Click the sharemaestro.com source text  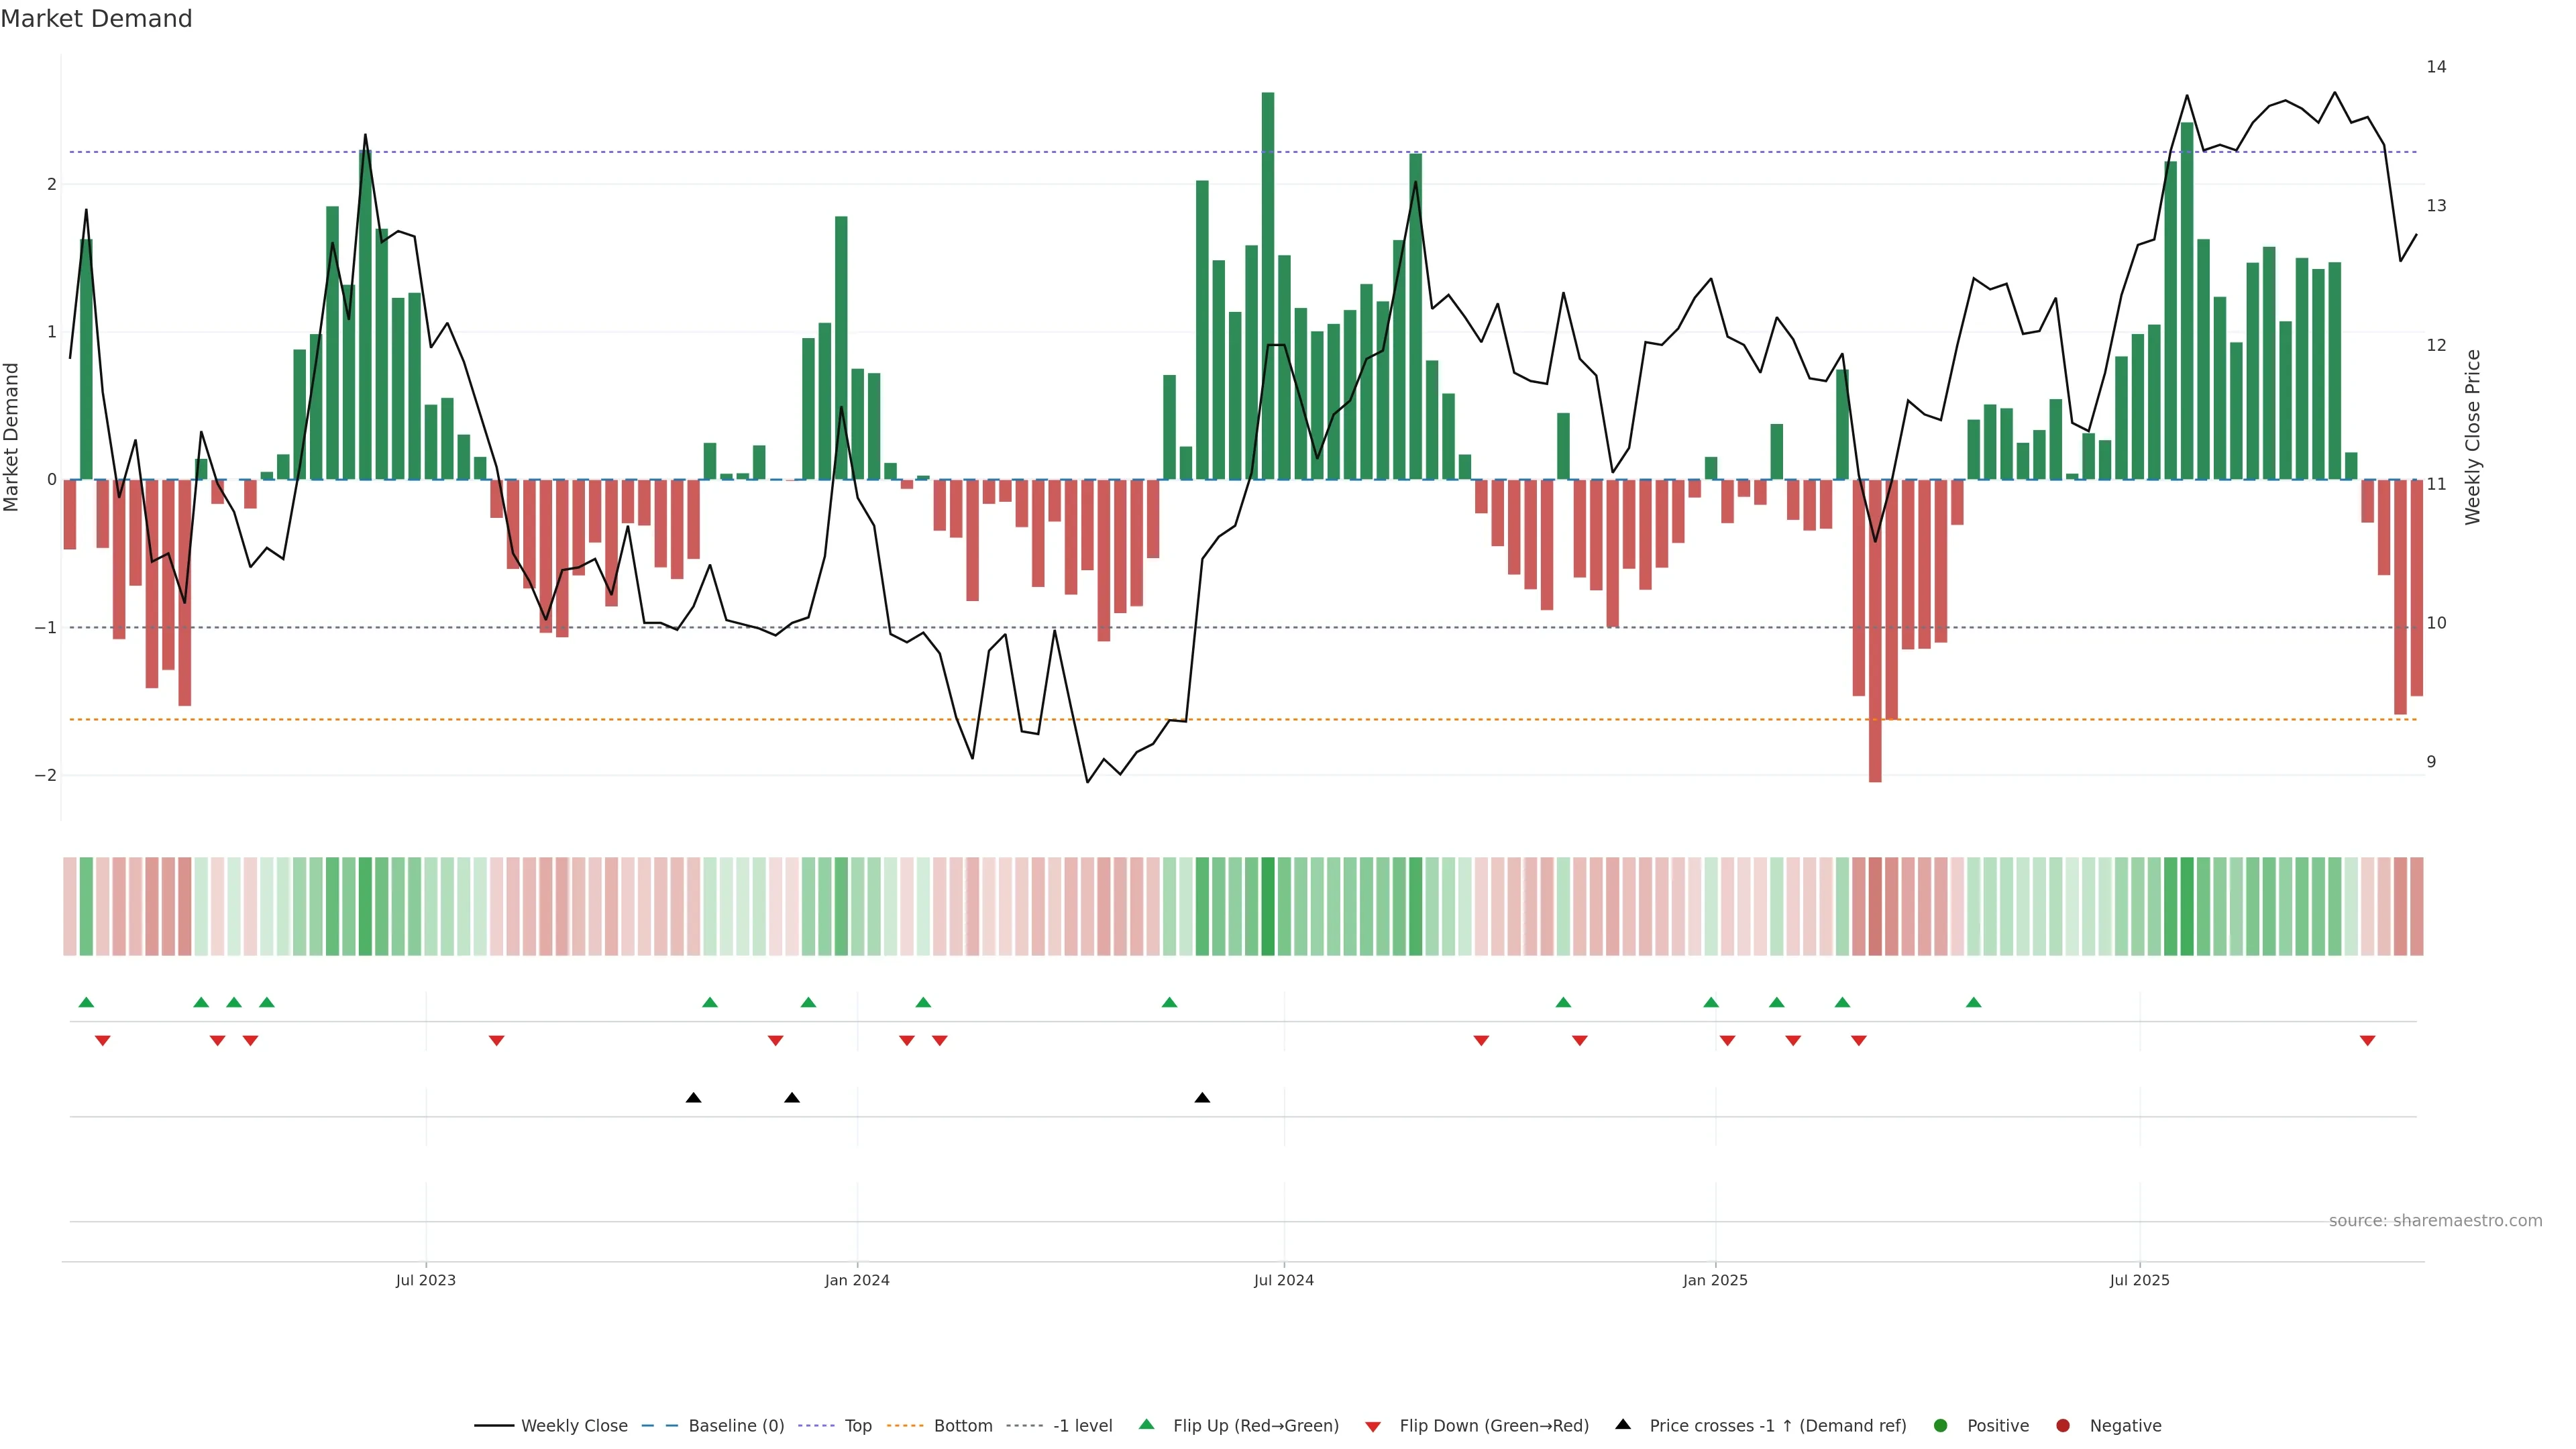tap(2435, 1220)
